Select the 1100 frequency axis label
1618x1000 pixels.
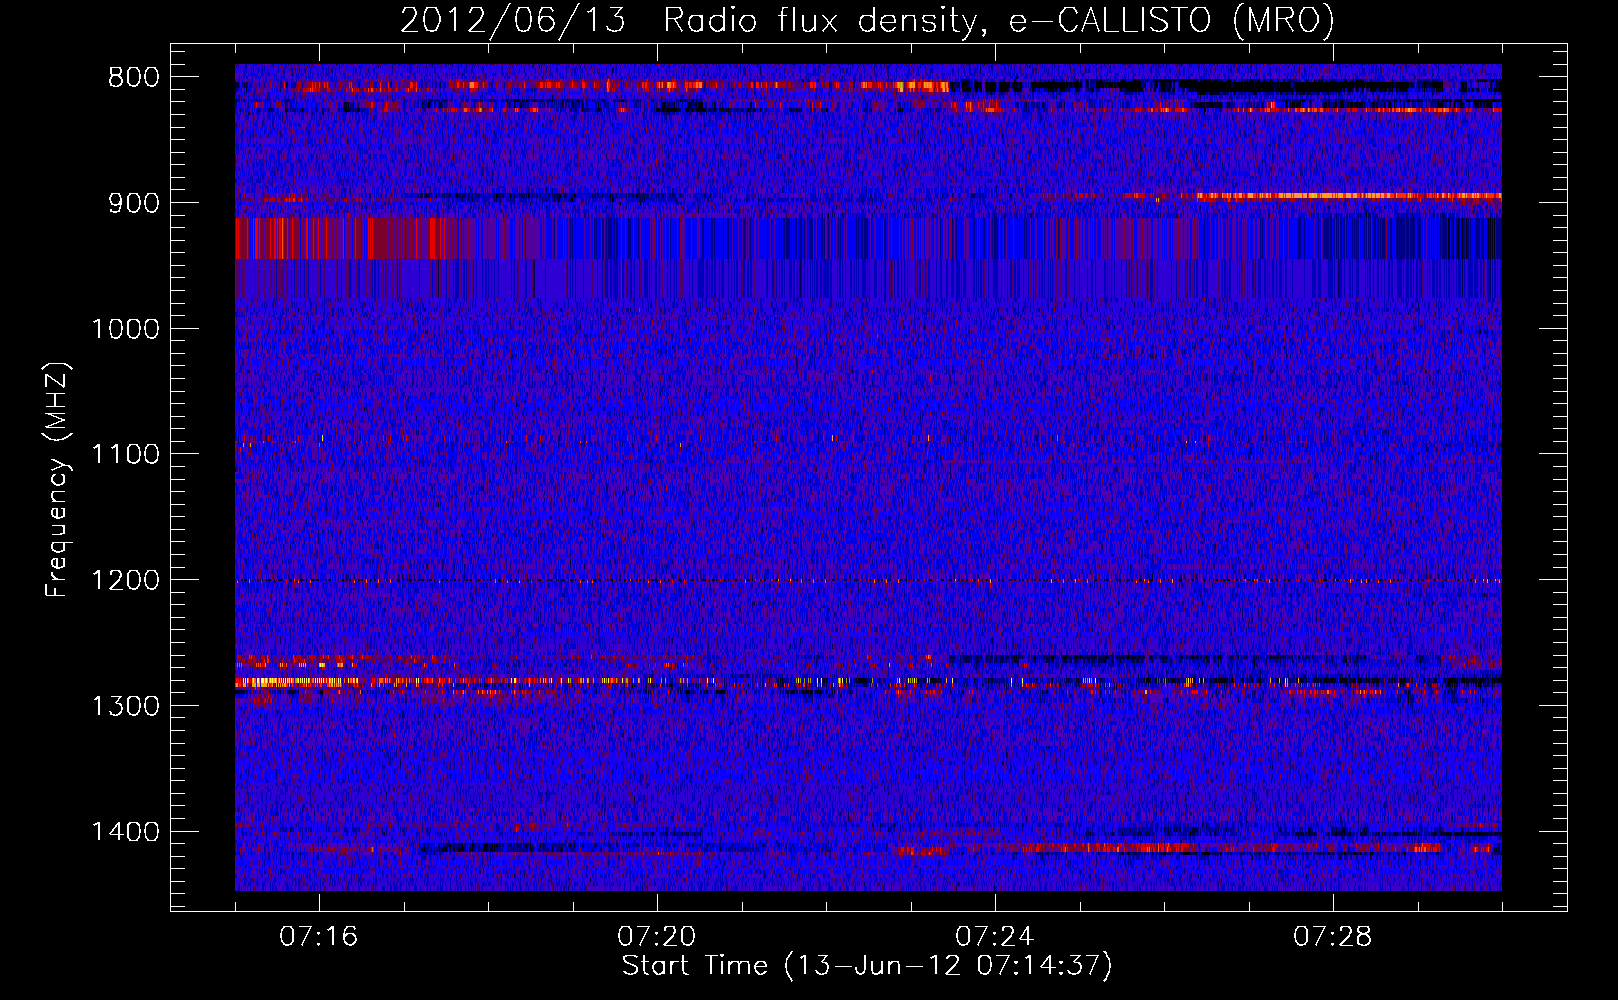[x=126, y=454]
